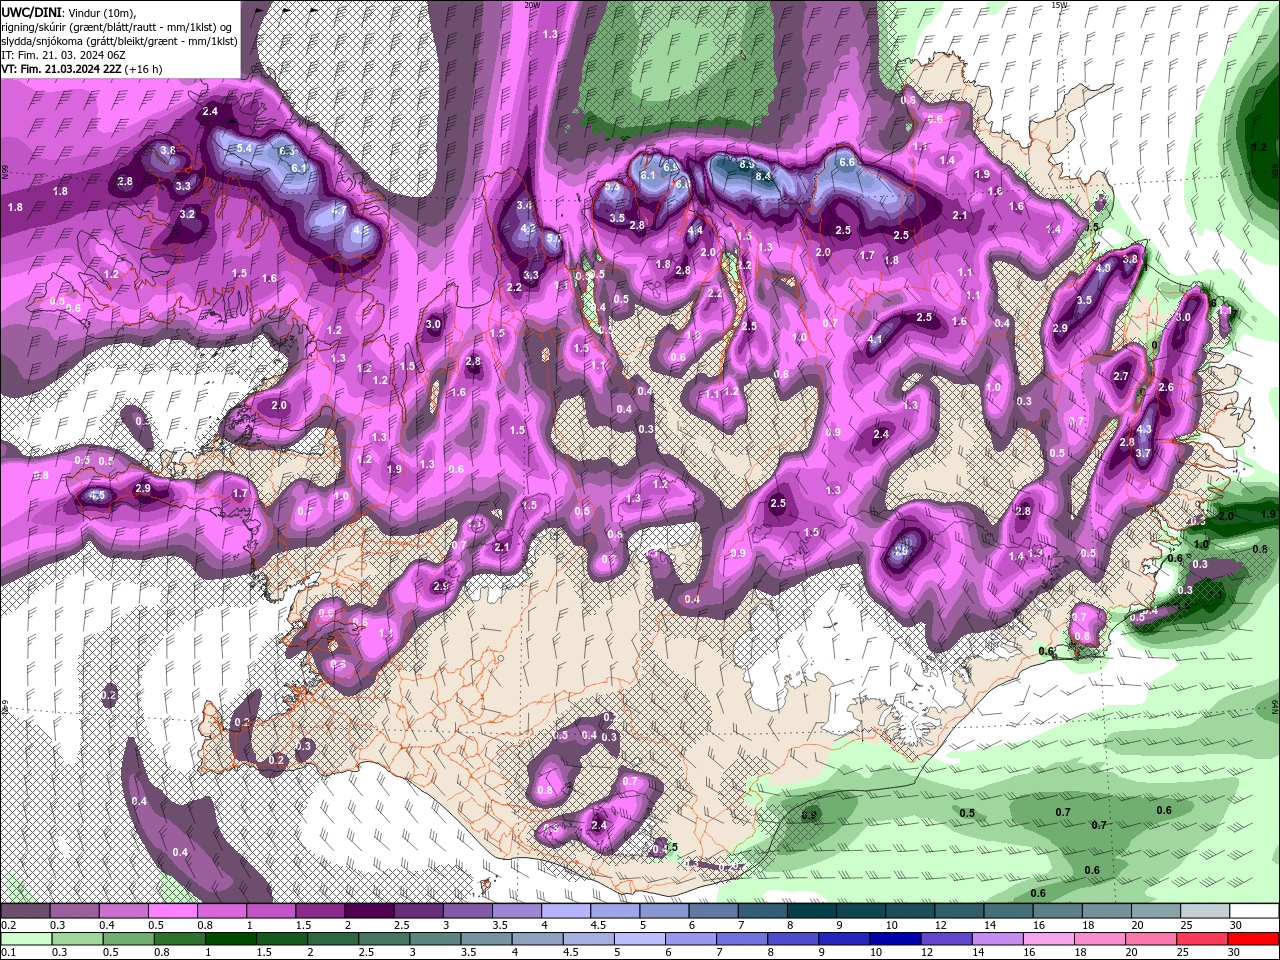
Task: Pick the violet bottom legend swatch after 14
Action: (998, 939)
